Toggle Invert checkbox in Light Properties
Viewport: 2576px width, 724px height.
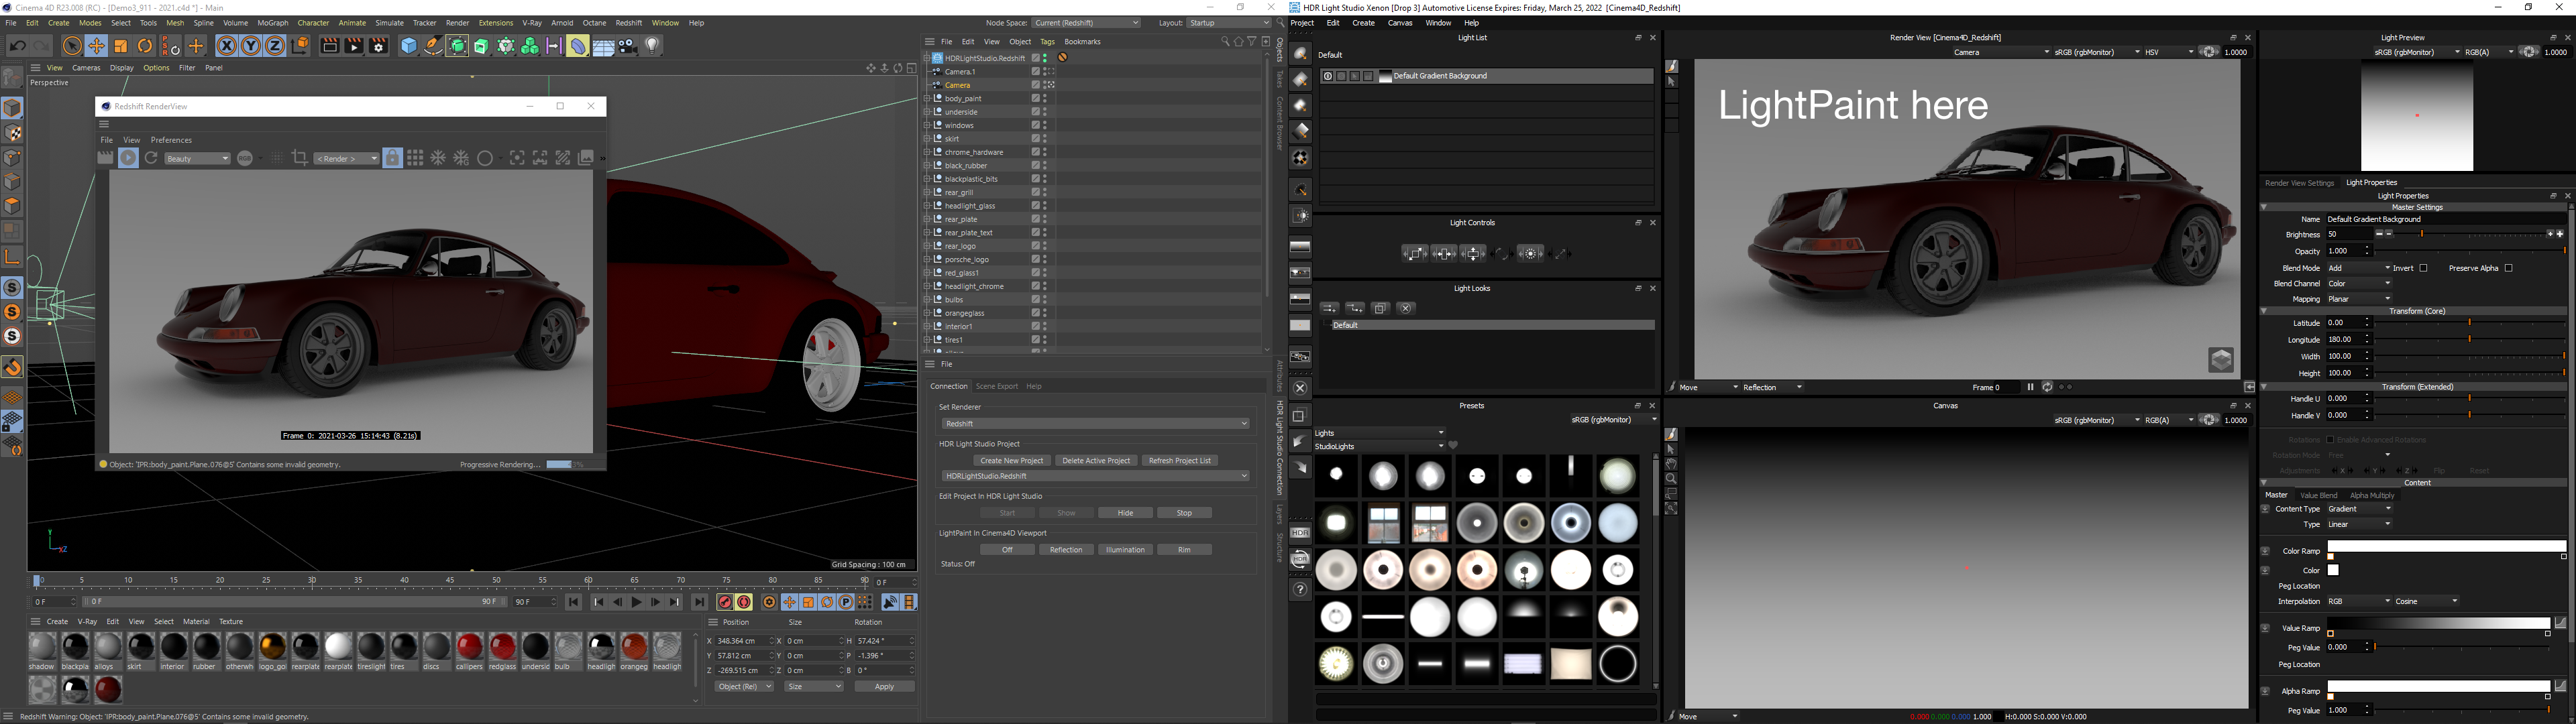coord(2423,268)
